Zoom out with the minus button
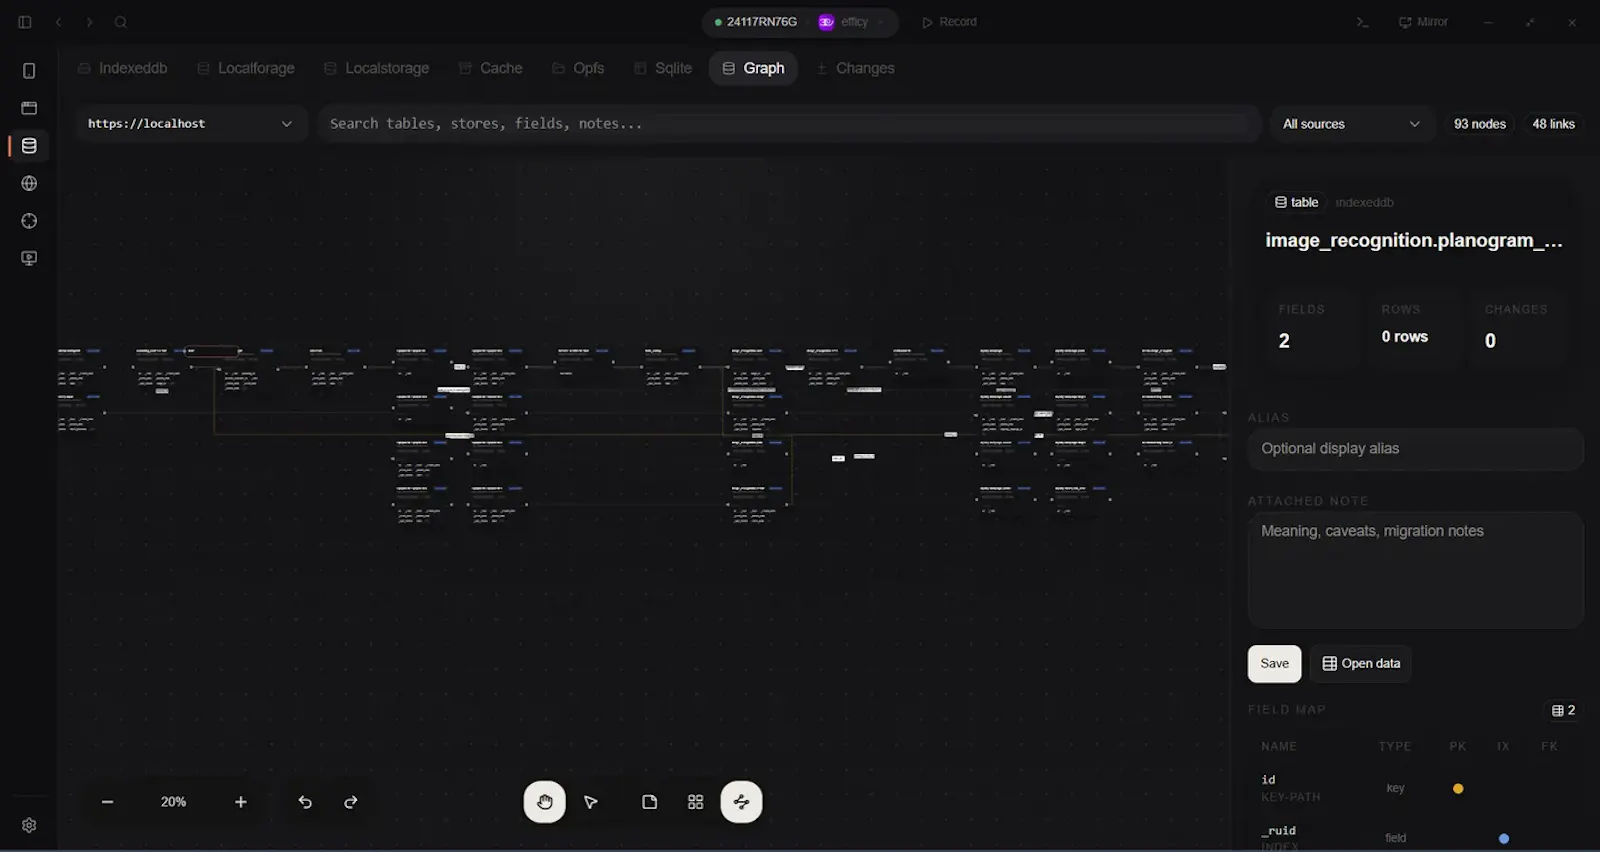Viewport: 1600px width, 852px height. (107, 802)
